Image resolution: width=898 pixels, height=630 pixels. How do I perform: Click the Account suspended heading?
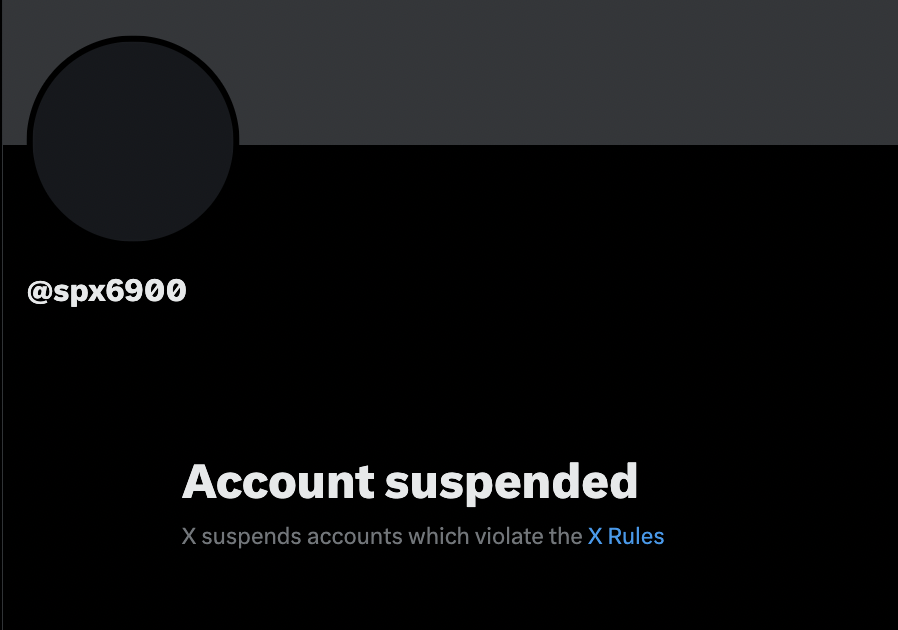[409, 482]
